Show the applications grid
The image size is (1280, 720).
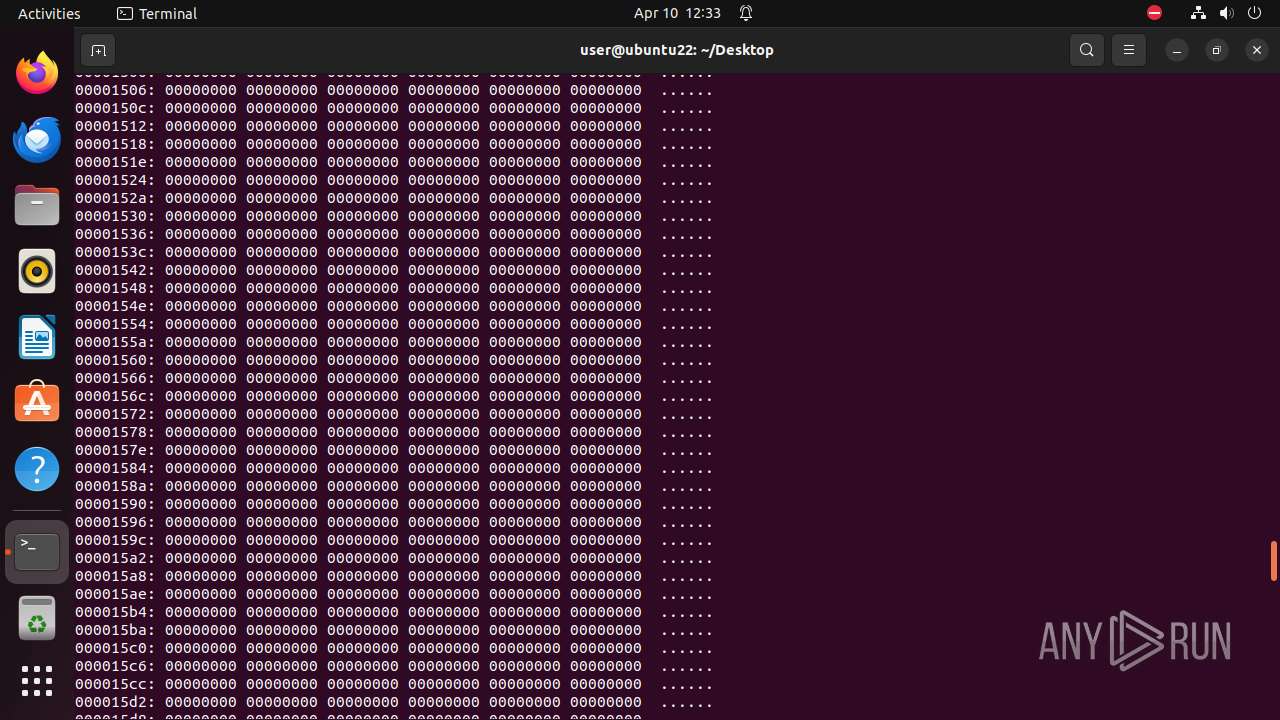click(x=37, y=681)
